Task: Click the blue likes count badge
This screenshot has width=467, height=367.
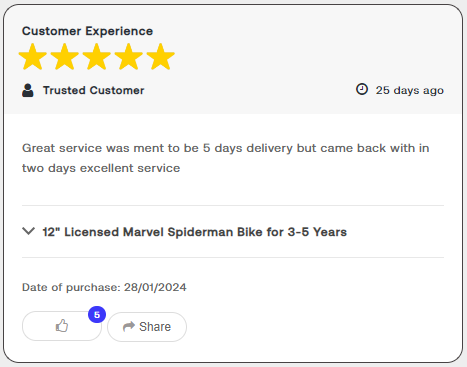Action: (x=97, y=315)
